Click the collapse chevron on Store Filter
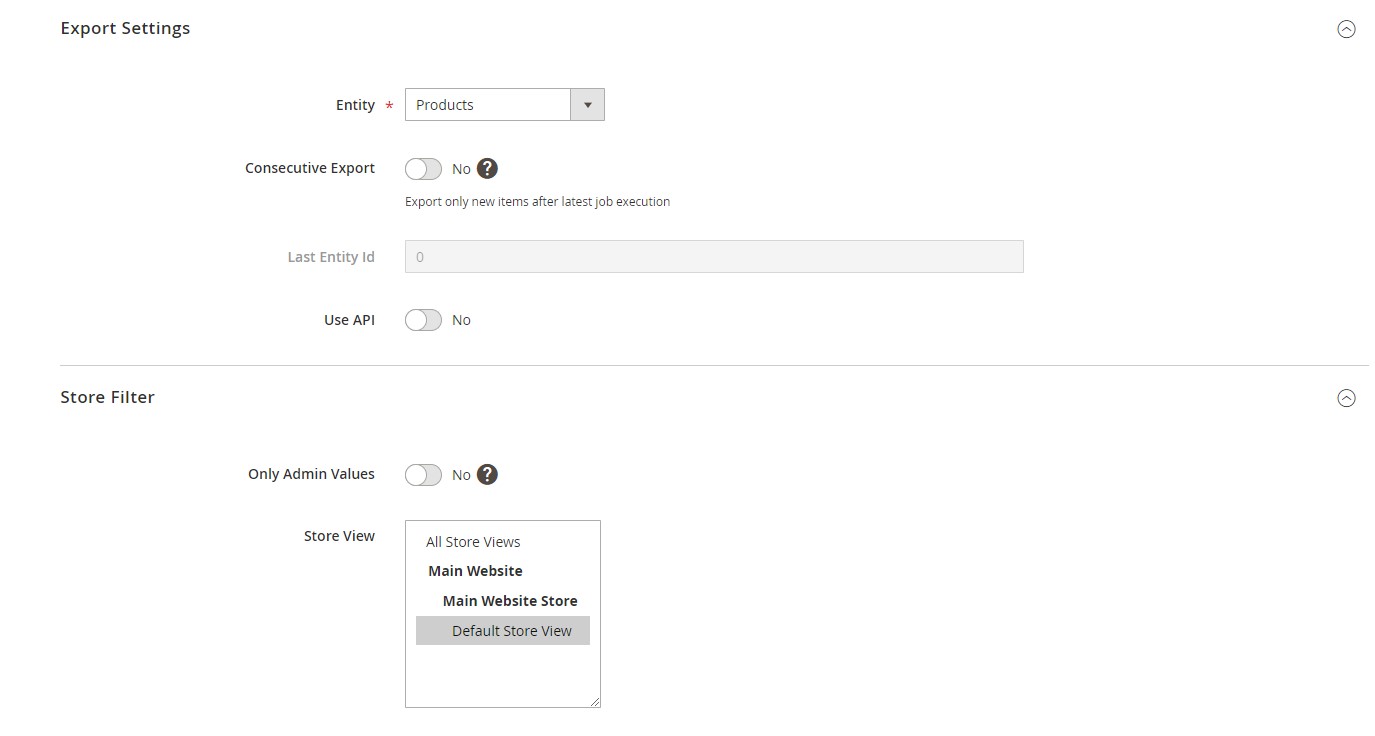This screenshot has height=736, width=1375. 1346,397
